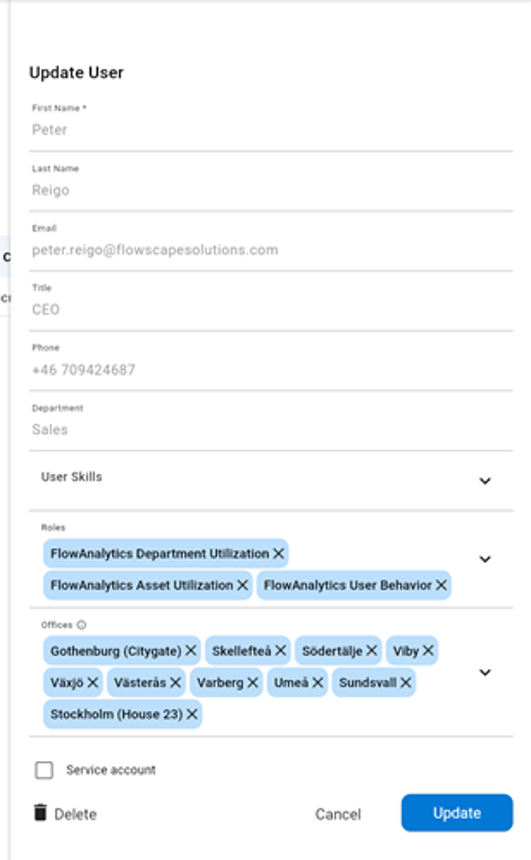Remove the Umeå office chip
The height and width of the screenshot is (860, 531).
tap(318, 682)
